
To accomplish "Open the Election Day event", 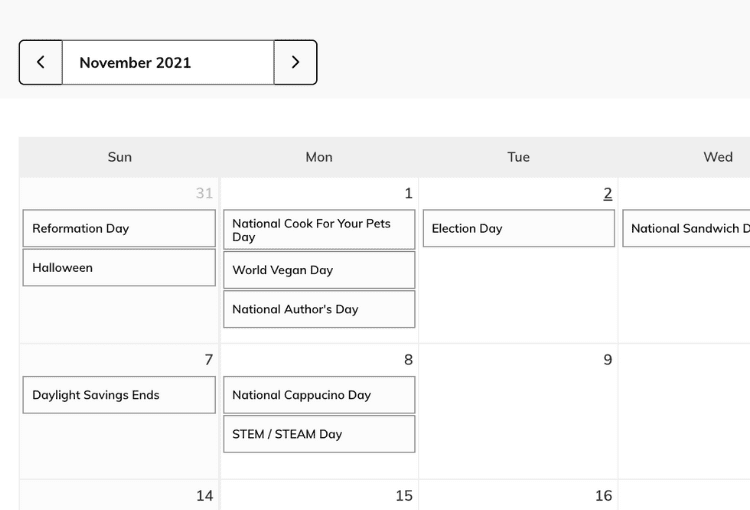I will point(519,228).
